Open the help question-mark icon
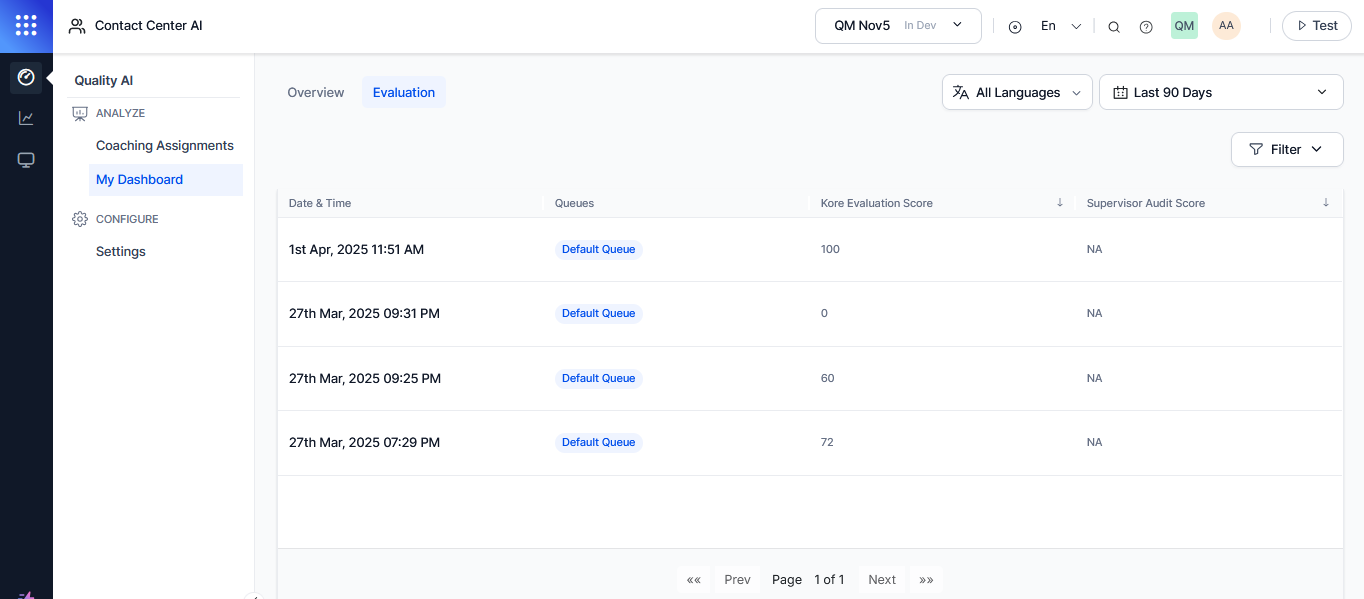This screenshot has height=599, width=1364. tap(1146, 26)
